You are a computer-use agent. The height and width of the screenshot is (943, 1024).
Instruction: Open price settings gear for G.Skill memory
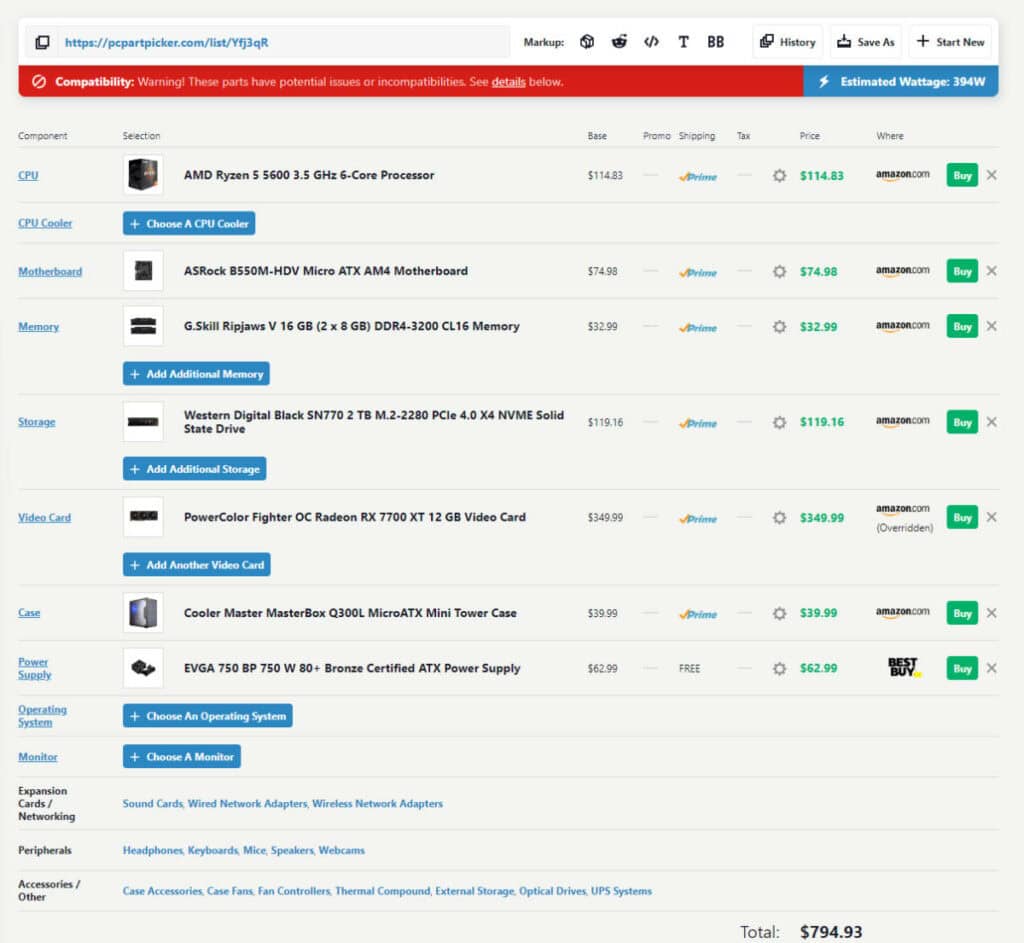pyautogui.click(x=779, y=327)
